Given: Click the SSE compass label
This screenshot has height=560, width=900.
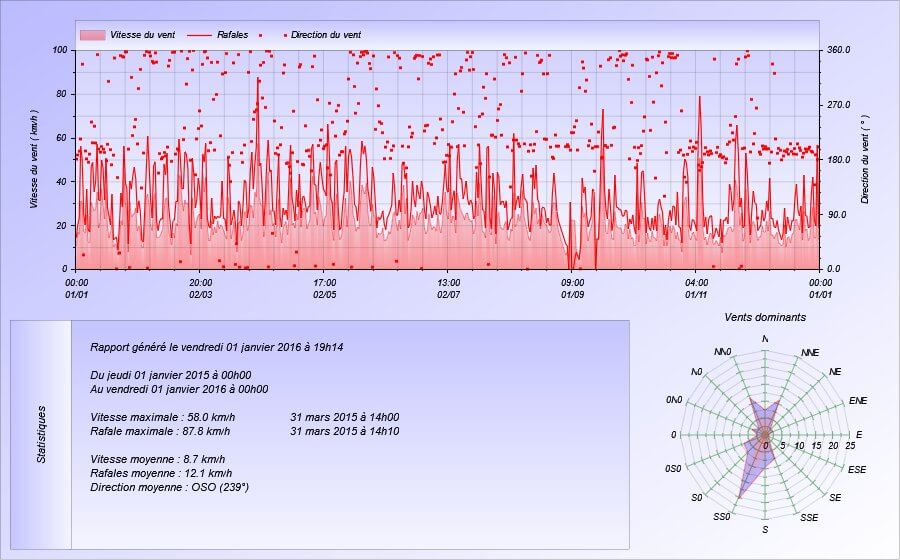Looking at the screenshot, I should point(809,517).
